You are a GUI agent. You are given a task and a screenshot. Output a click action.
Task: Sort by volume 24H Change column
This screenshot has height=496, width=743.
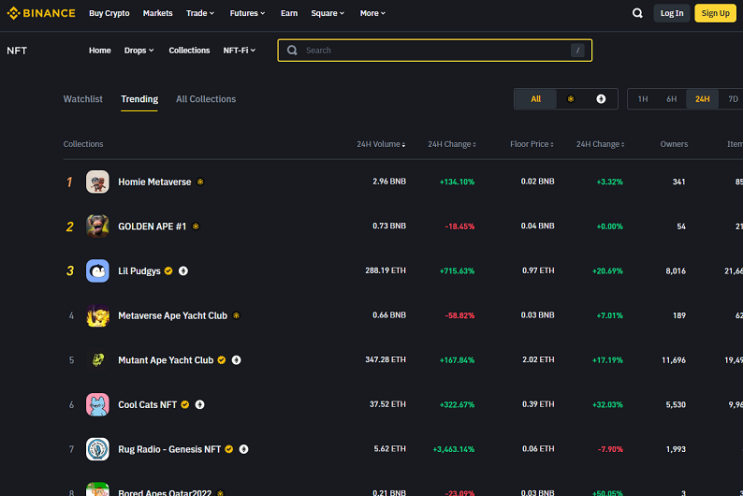pos(452,144)
